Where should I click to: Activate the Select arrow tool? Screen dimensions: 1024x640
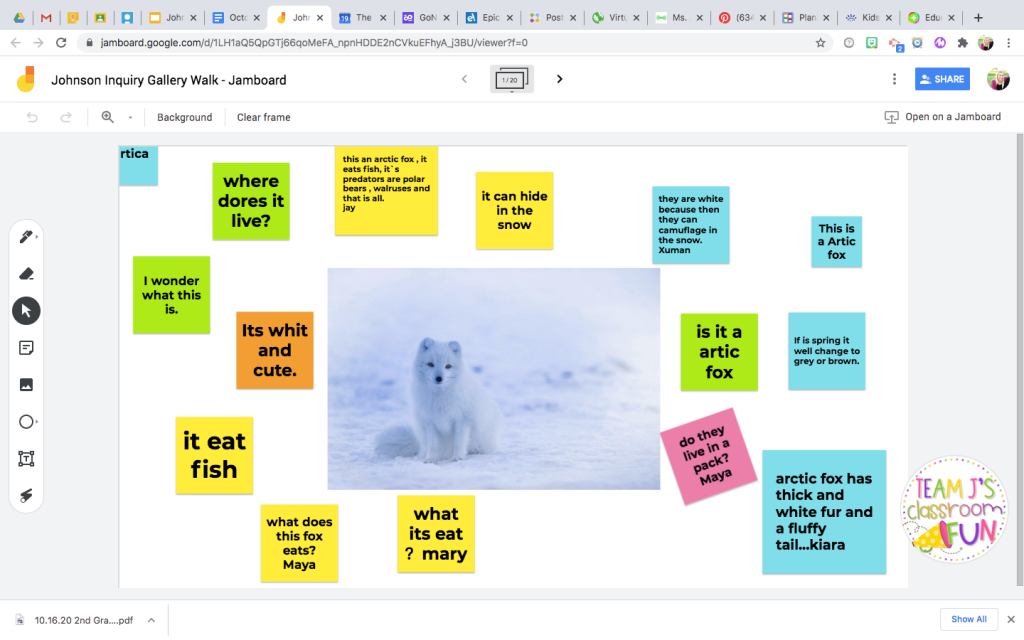pos(26,311)
